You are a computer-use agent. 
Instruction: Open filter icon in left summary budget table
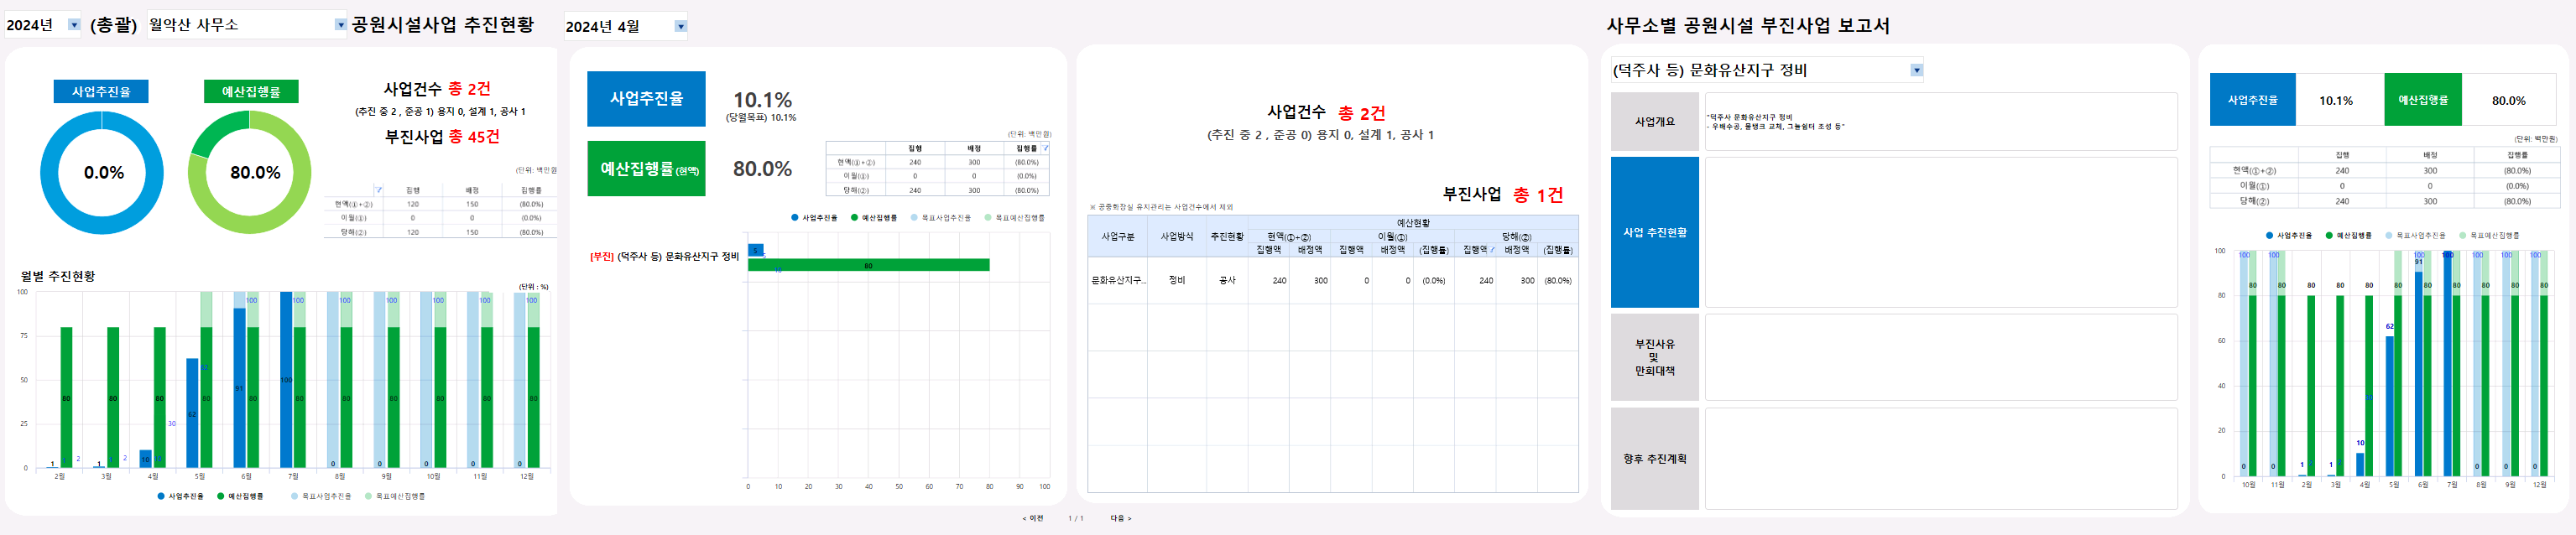tap(378, 189)
